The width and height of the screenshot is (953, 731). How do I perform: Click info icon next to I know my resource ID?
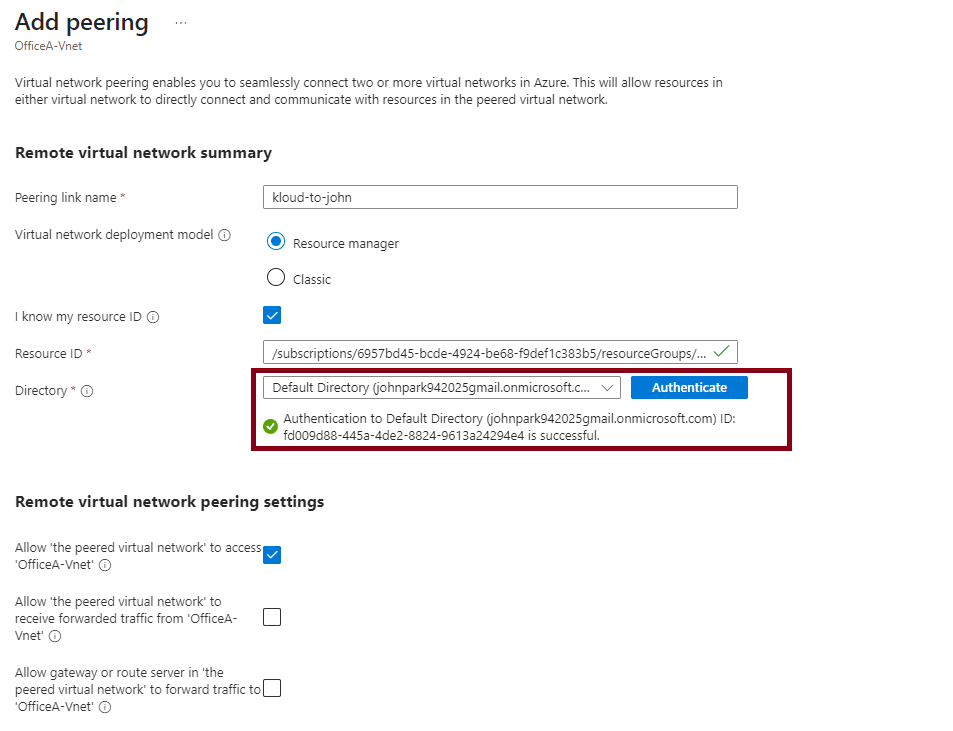coord(153,317)
